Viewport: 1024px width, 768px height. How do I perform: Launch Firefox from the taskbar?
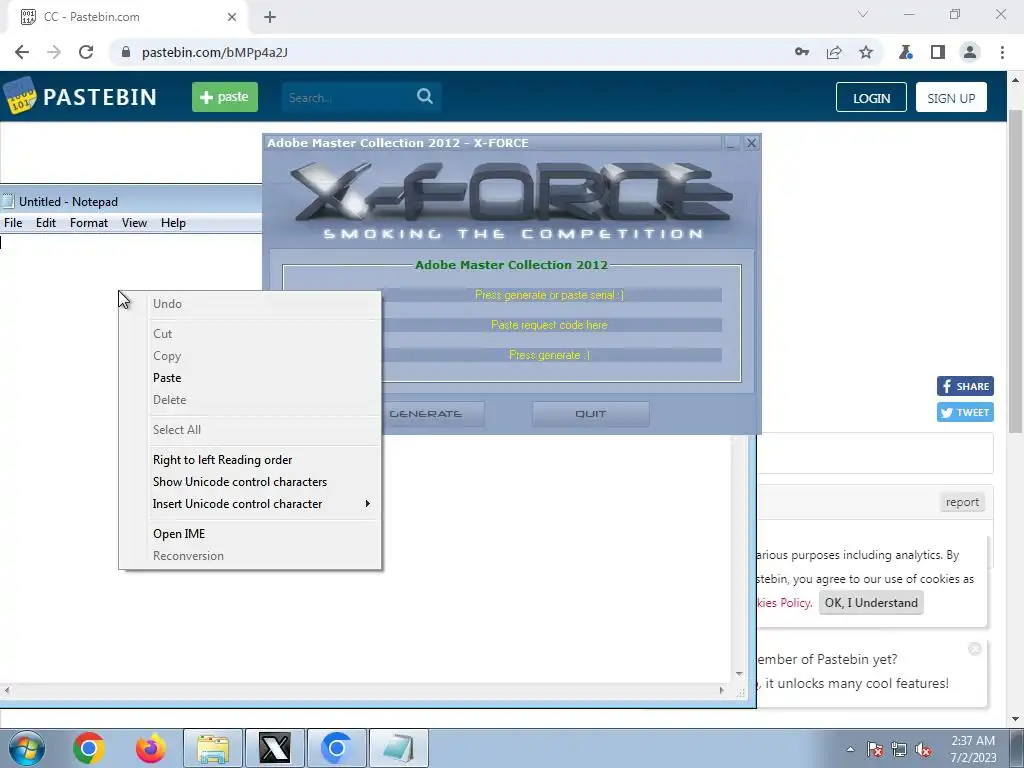tap(150, 748)
